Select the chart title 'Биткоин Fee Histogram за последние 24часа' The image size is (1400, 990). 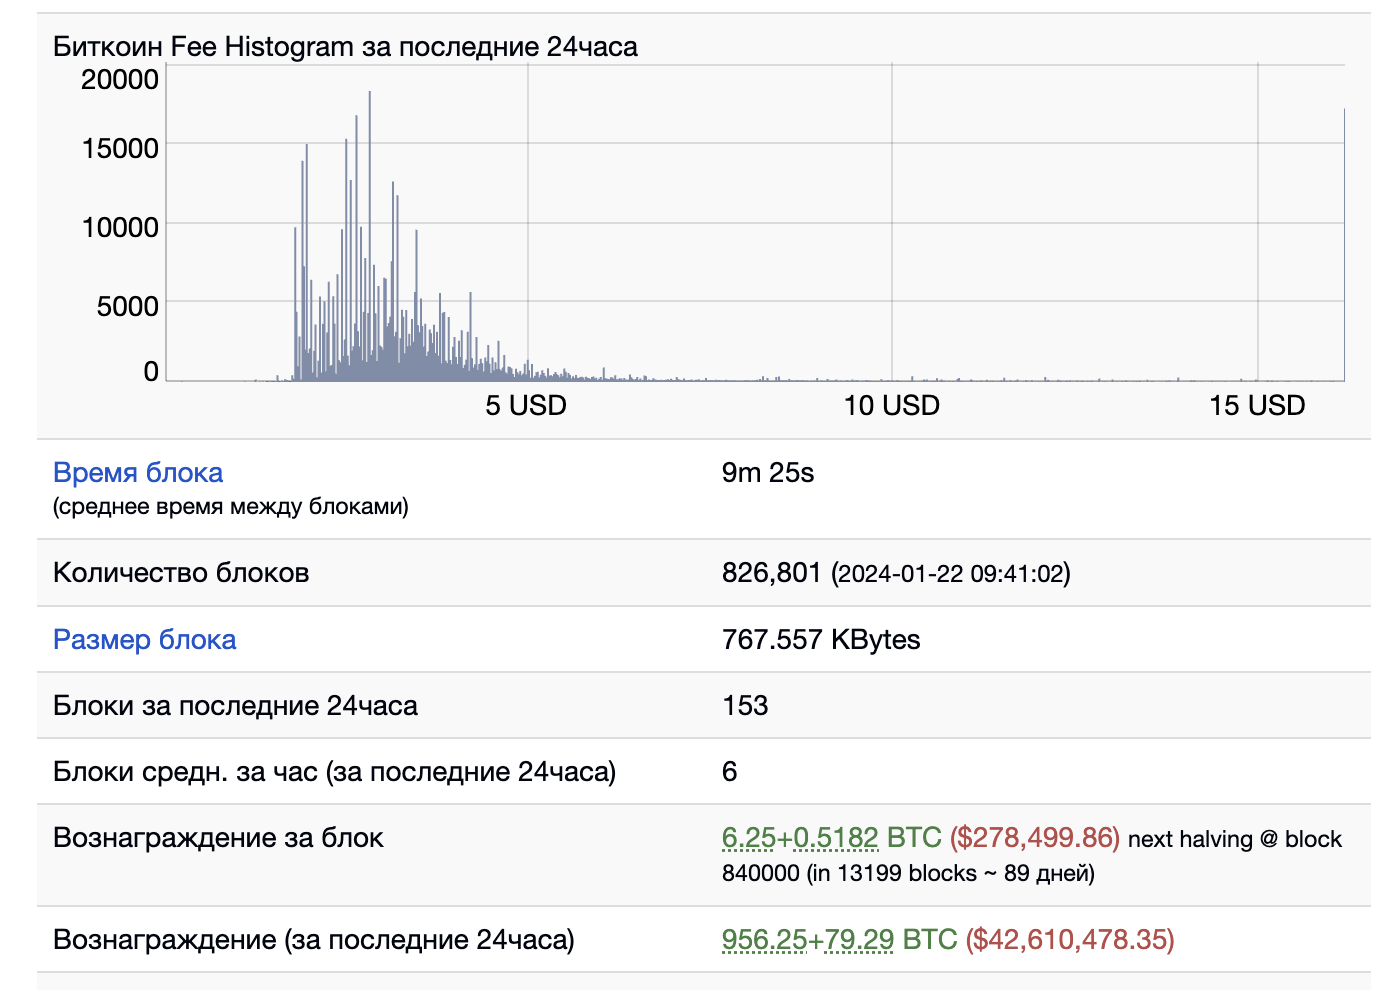point(345,47)
